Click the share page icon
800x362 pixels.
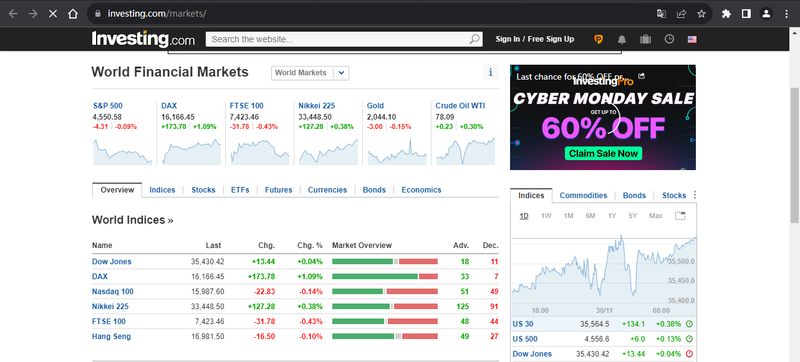(x=681, y=14)
